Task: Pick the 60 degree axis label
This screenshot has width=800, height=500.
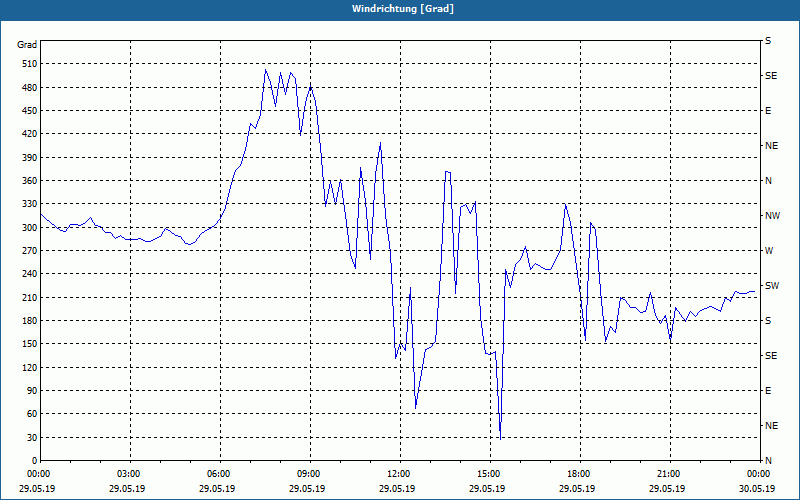Action: pyautogui.click(x=32, y=413)
